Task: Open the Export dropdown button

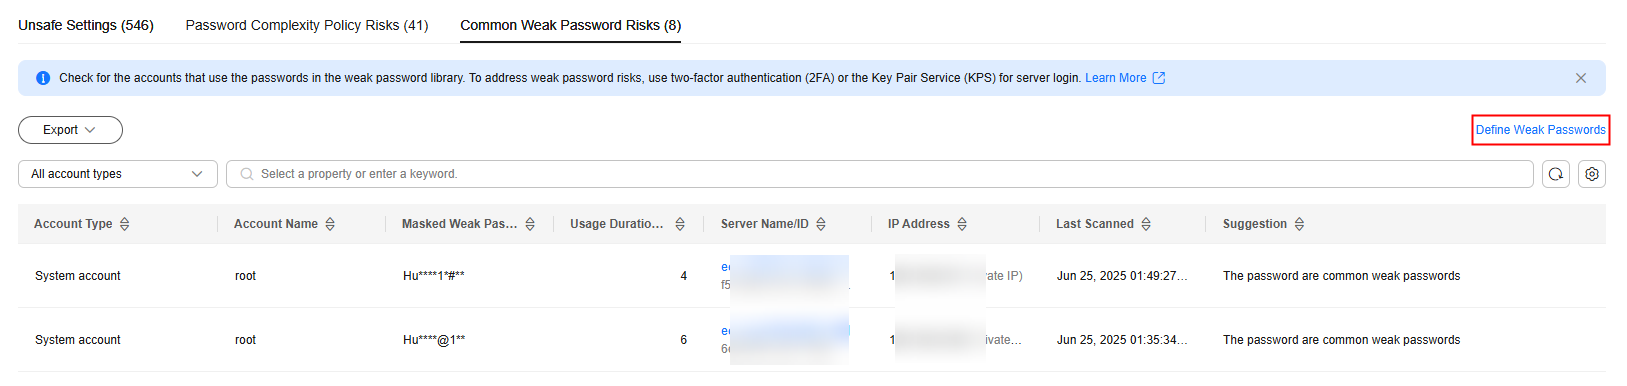Action: point(70,130)
